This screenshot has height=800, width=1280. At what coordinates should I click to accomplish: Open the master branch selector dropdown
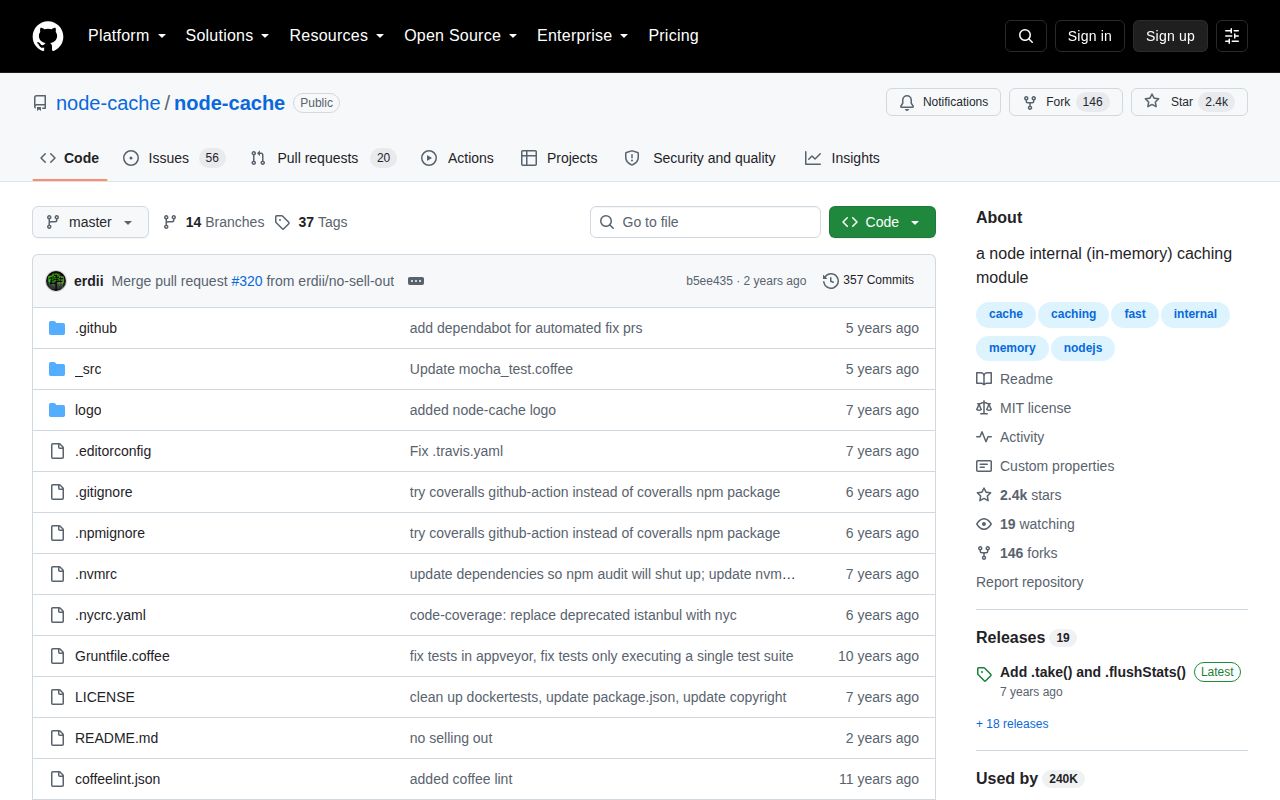point(90,222)
